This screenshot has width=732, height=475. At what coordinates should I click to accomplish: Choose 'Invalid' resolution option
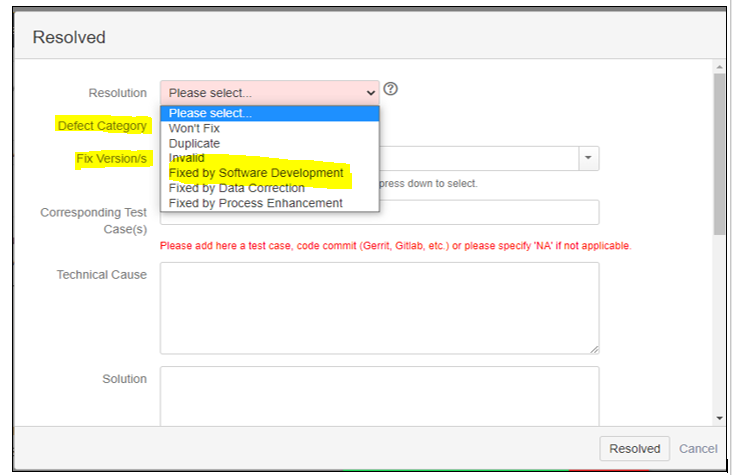pos(269,158)
